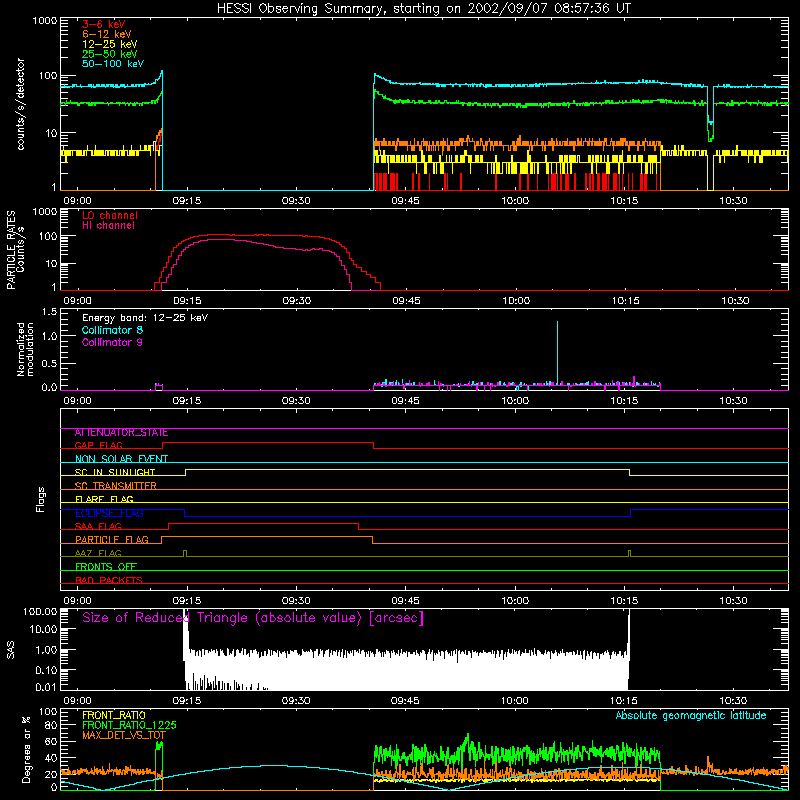Click the SAA_FLAG label

(98, 527)
